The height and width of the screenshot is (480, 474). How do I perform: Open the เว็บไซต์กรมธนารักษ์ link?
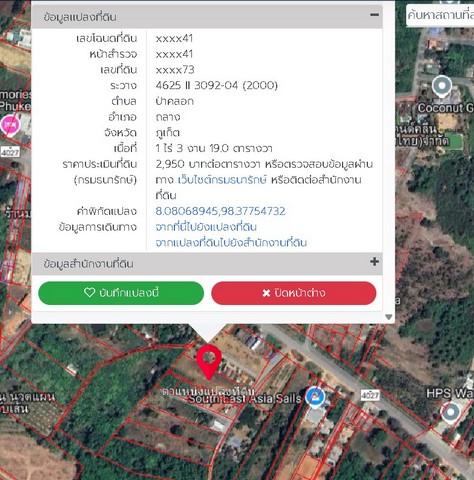(222, 180)
